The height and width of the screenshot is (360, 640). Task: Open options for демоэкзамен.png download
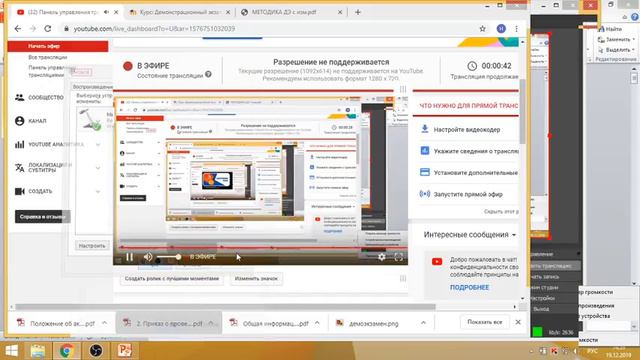(x=423, y=323)
